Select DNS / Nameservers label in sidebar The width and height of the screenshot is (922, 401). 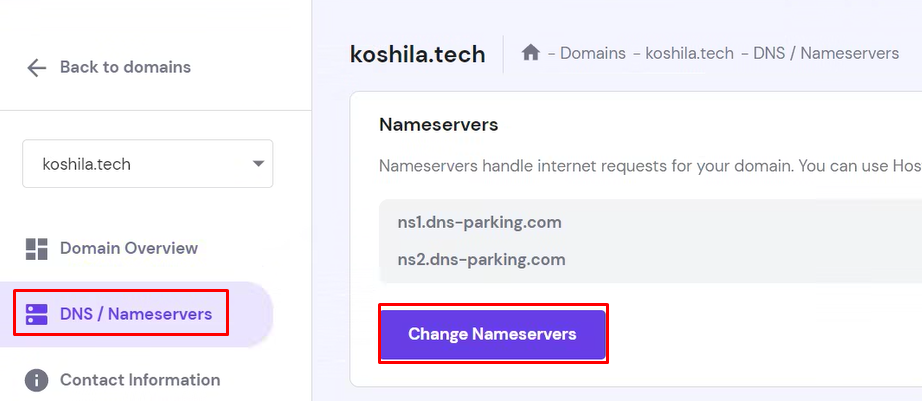coord(136,314)
